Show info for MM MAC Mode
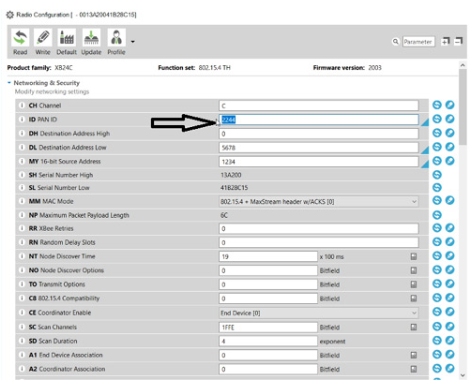Viewport: 474px width, 392px height. pos(22,201)
